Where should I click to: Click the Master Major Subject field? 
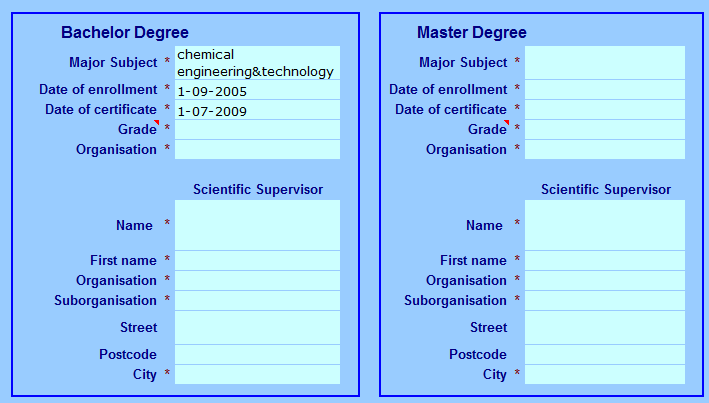[x=605, y=62]
